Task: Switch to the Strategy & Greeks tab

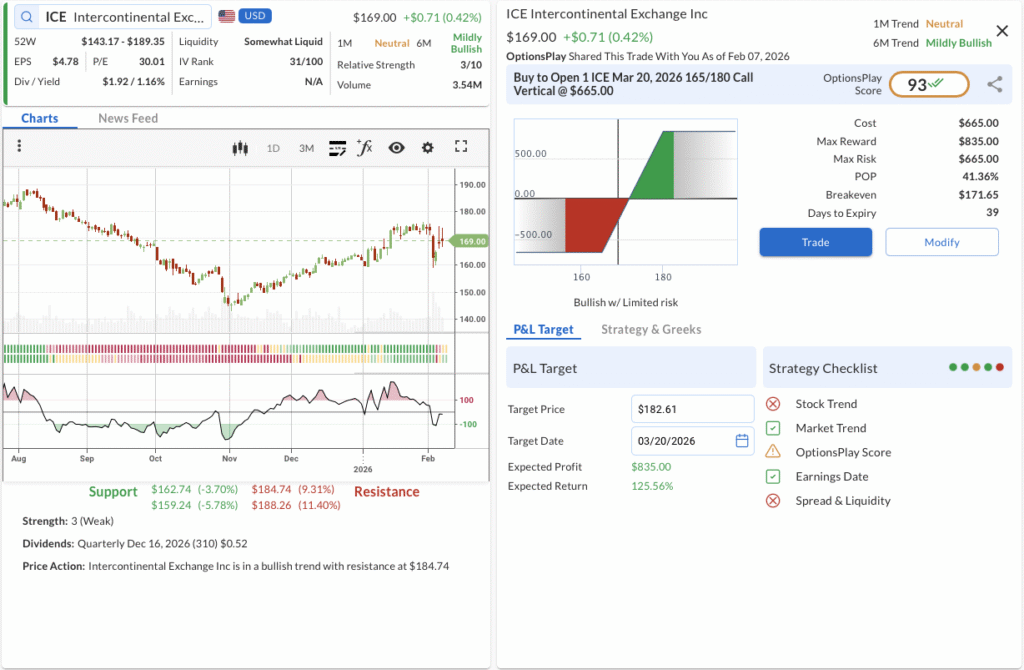Action: pos(651,329)
